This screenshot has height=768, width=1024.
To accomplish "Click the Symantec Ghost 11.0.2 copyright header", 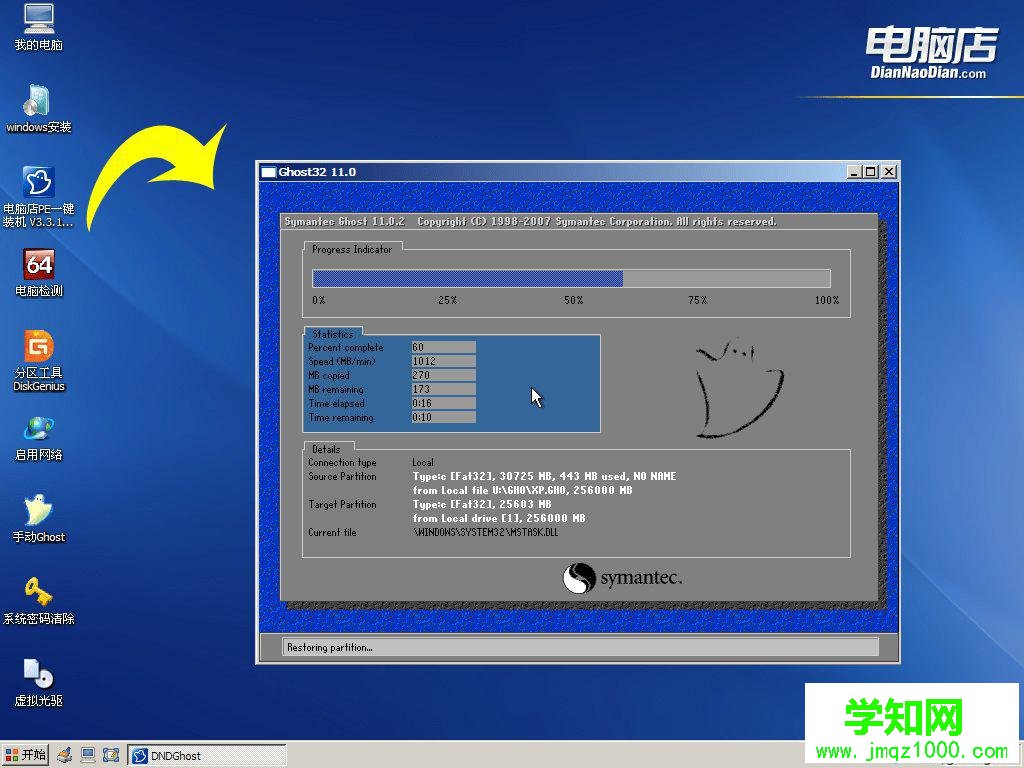I will (530, 221).
